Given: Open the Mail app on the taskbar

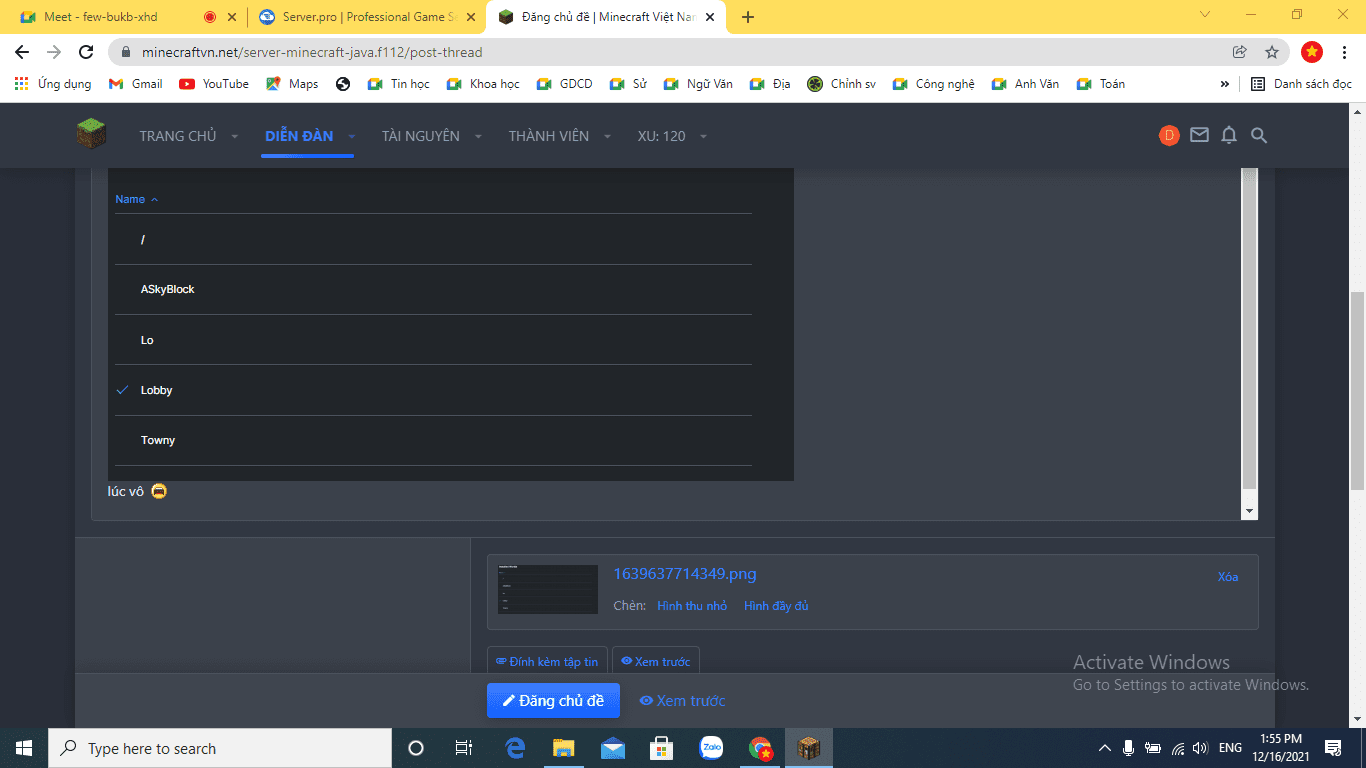Looking at the screenshot, I should click(613, 748).
